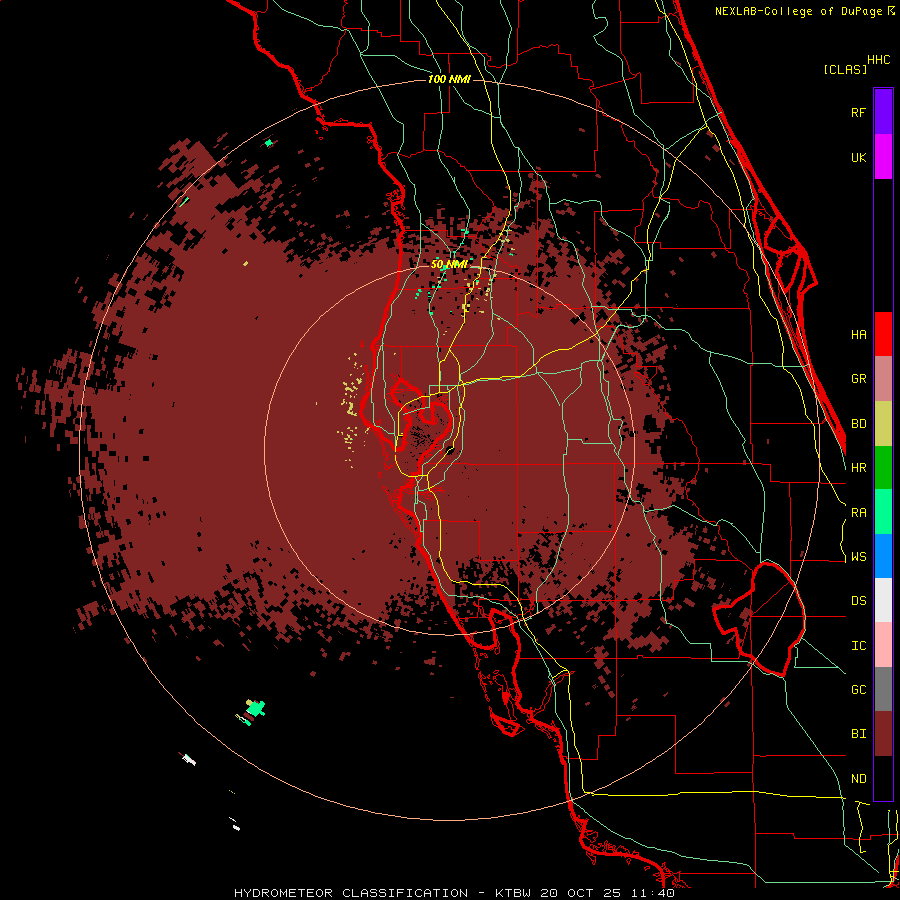
Task: Click the "UK" legend label
Action: (859, 158)
